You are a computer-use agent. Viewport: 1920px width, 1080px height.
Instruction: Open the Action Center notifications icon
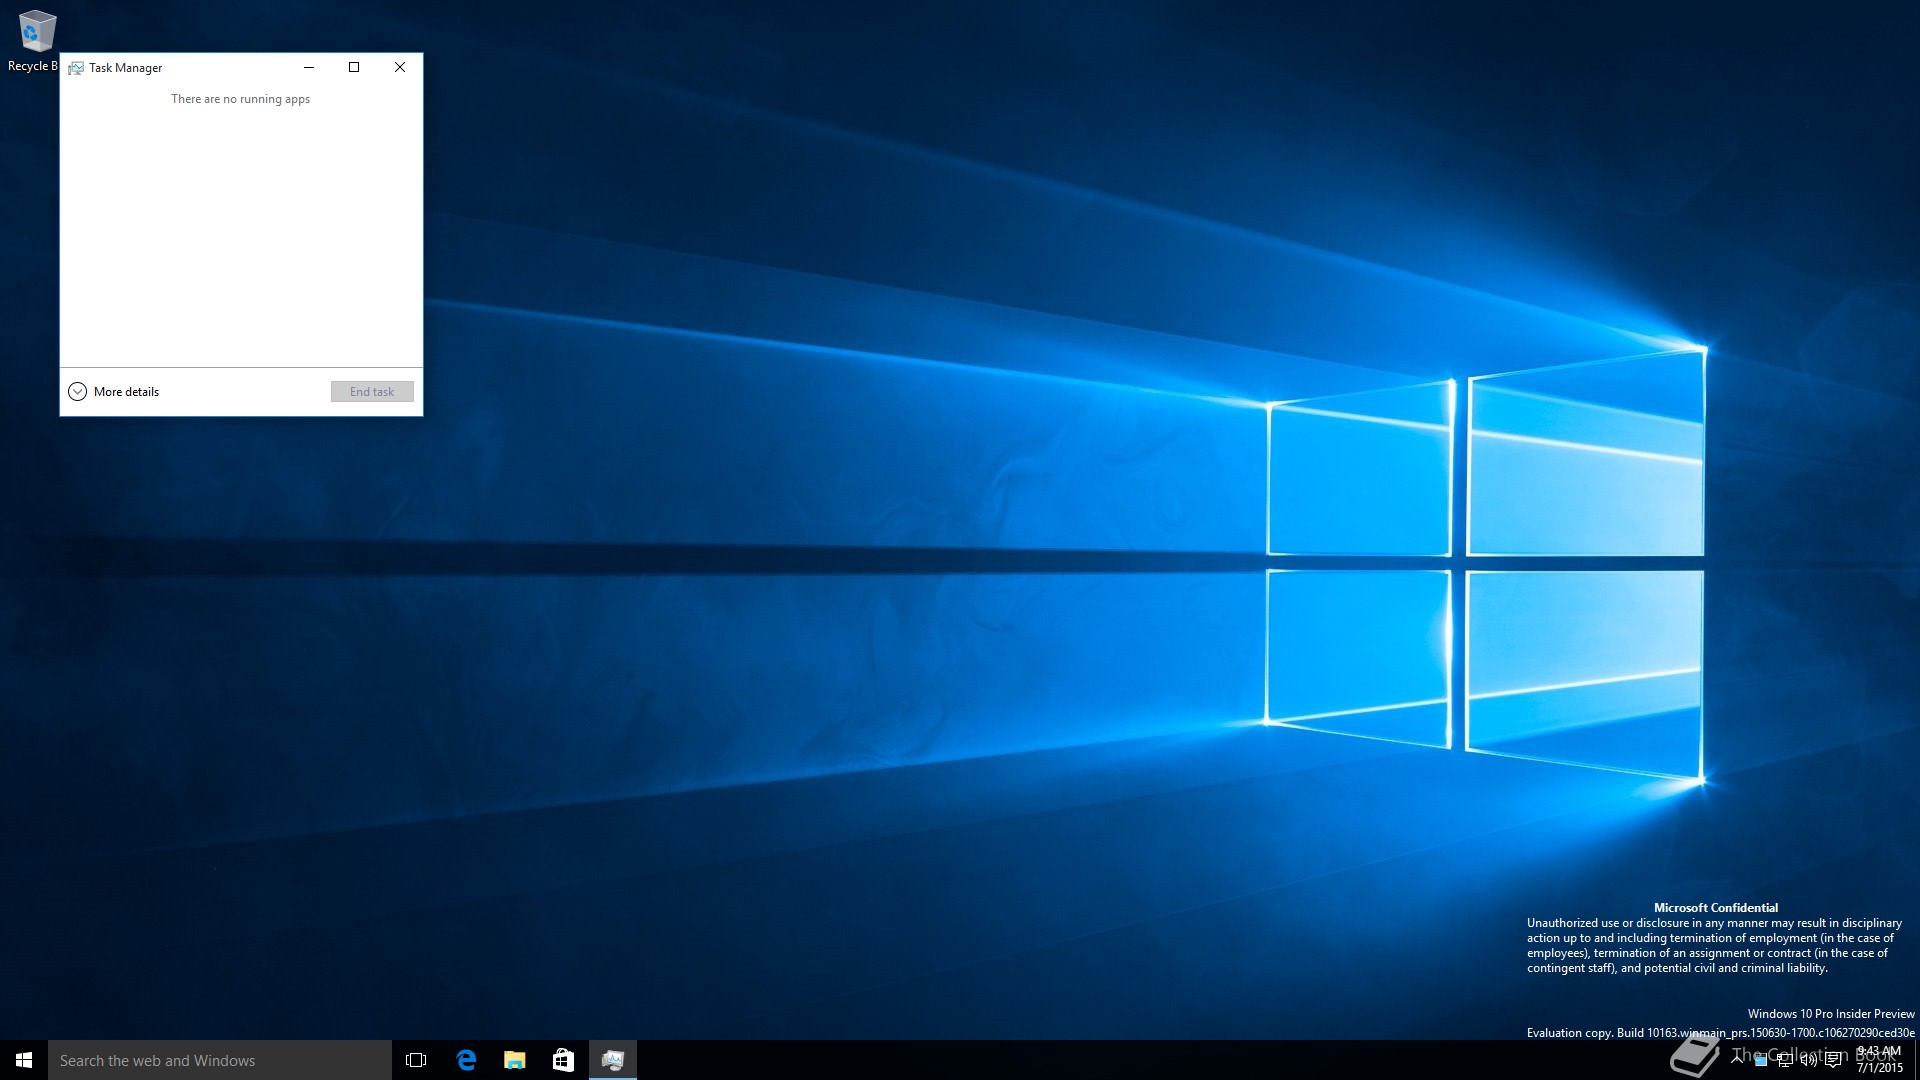(x=1833, y=1059)
